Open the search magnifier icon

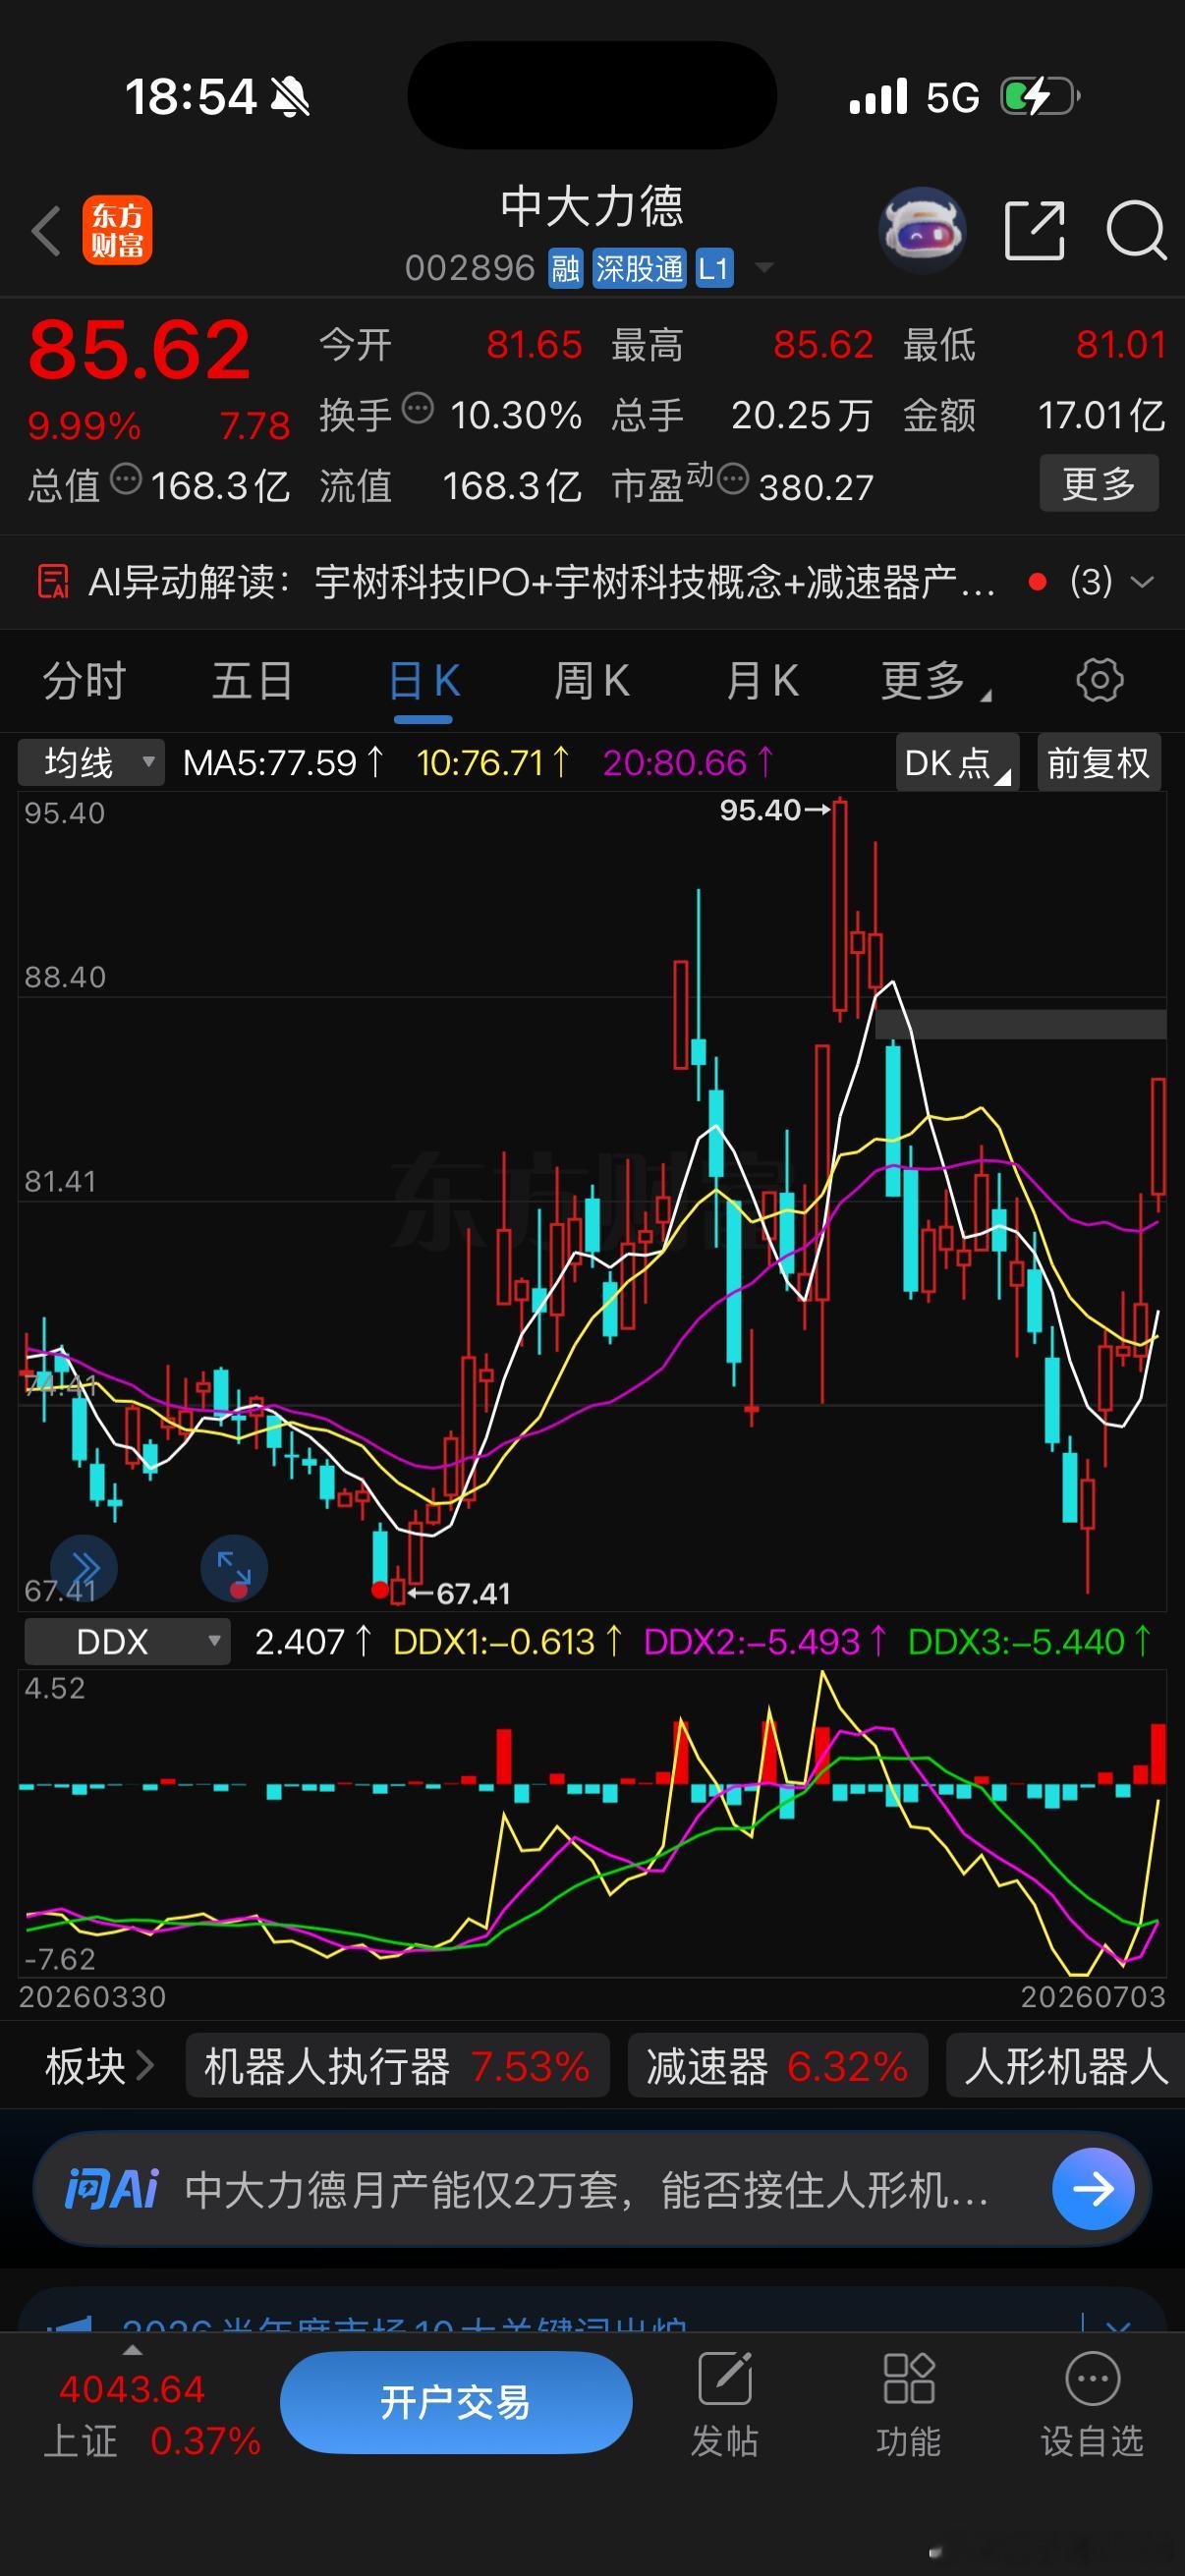[x=1136, y=230]
